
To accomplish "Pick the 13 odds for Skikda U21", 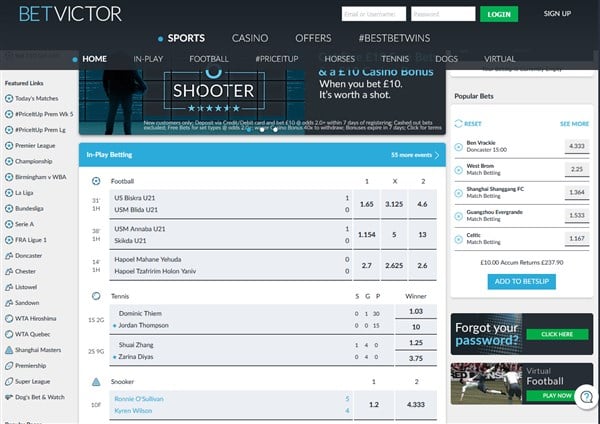I will tap(422, 235).
